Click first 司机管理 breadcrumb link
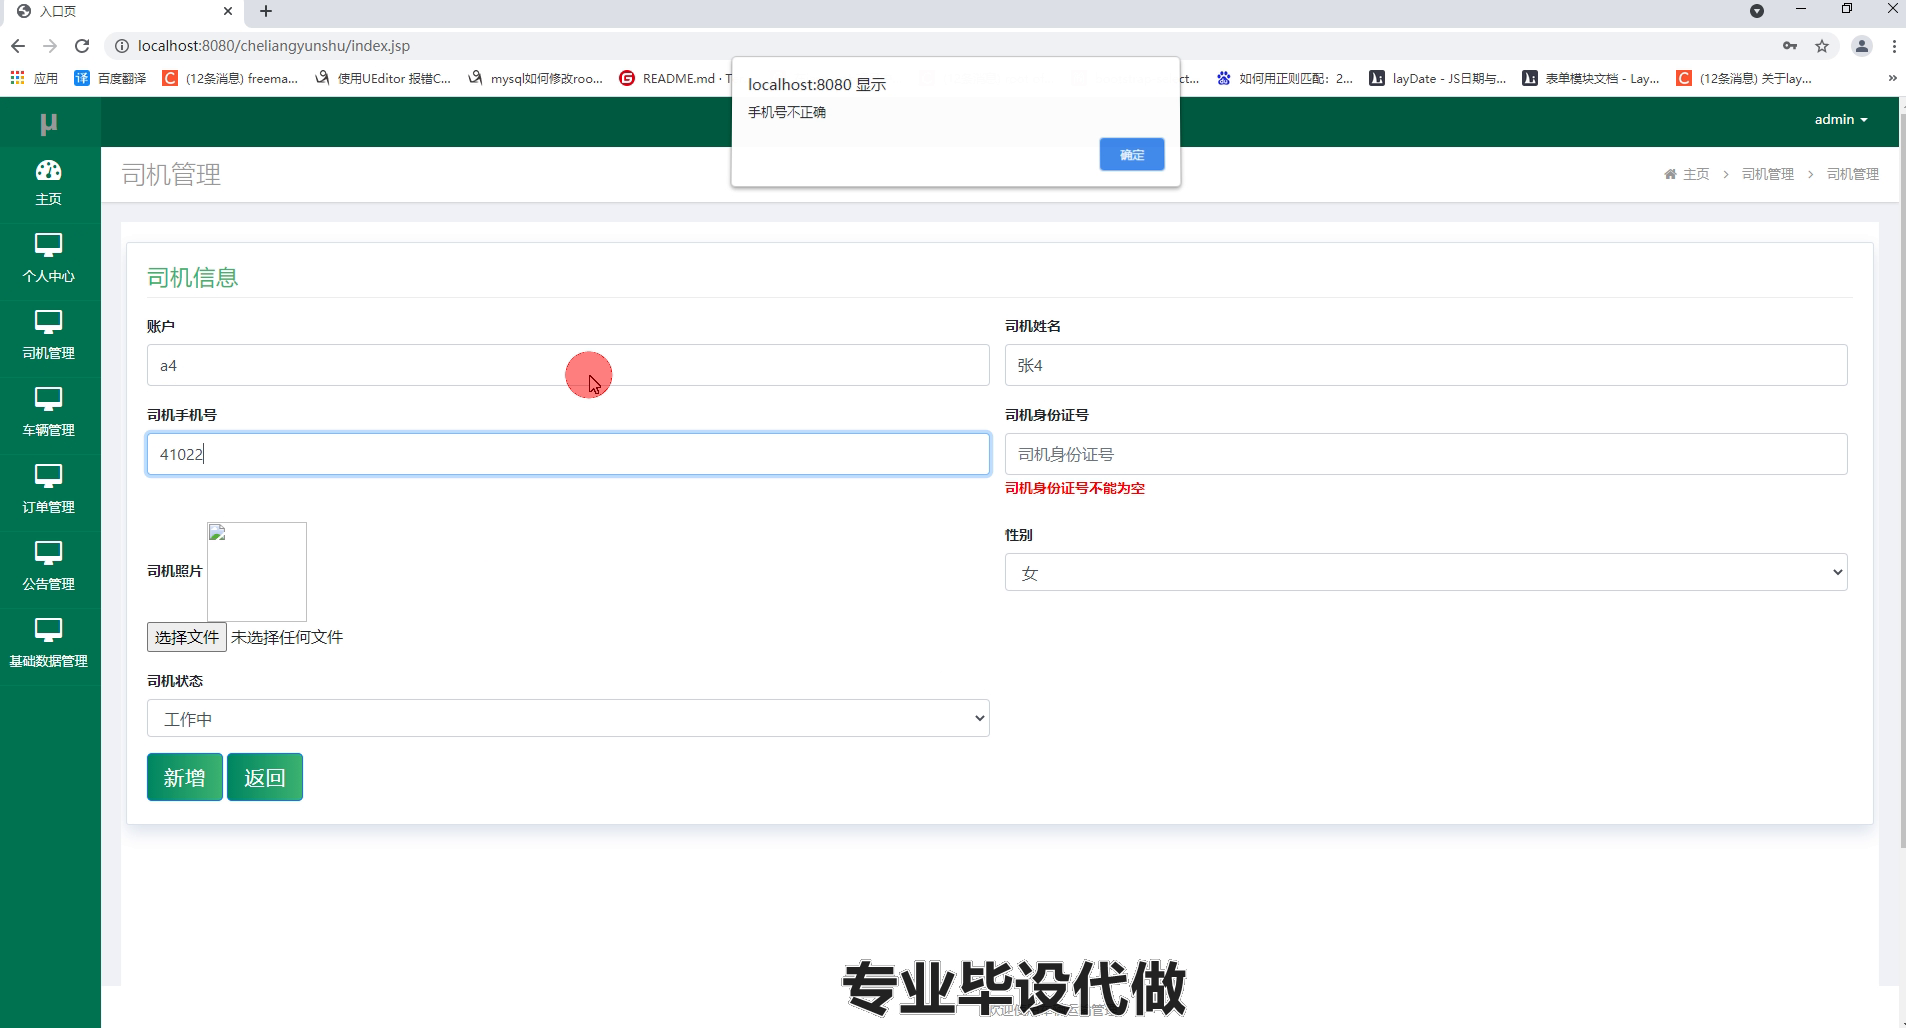The image size is (1906, 1028). 1768,174
